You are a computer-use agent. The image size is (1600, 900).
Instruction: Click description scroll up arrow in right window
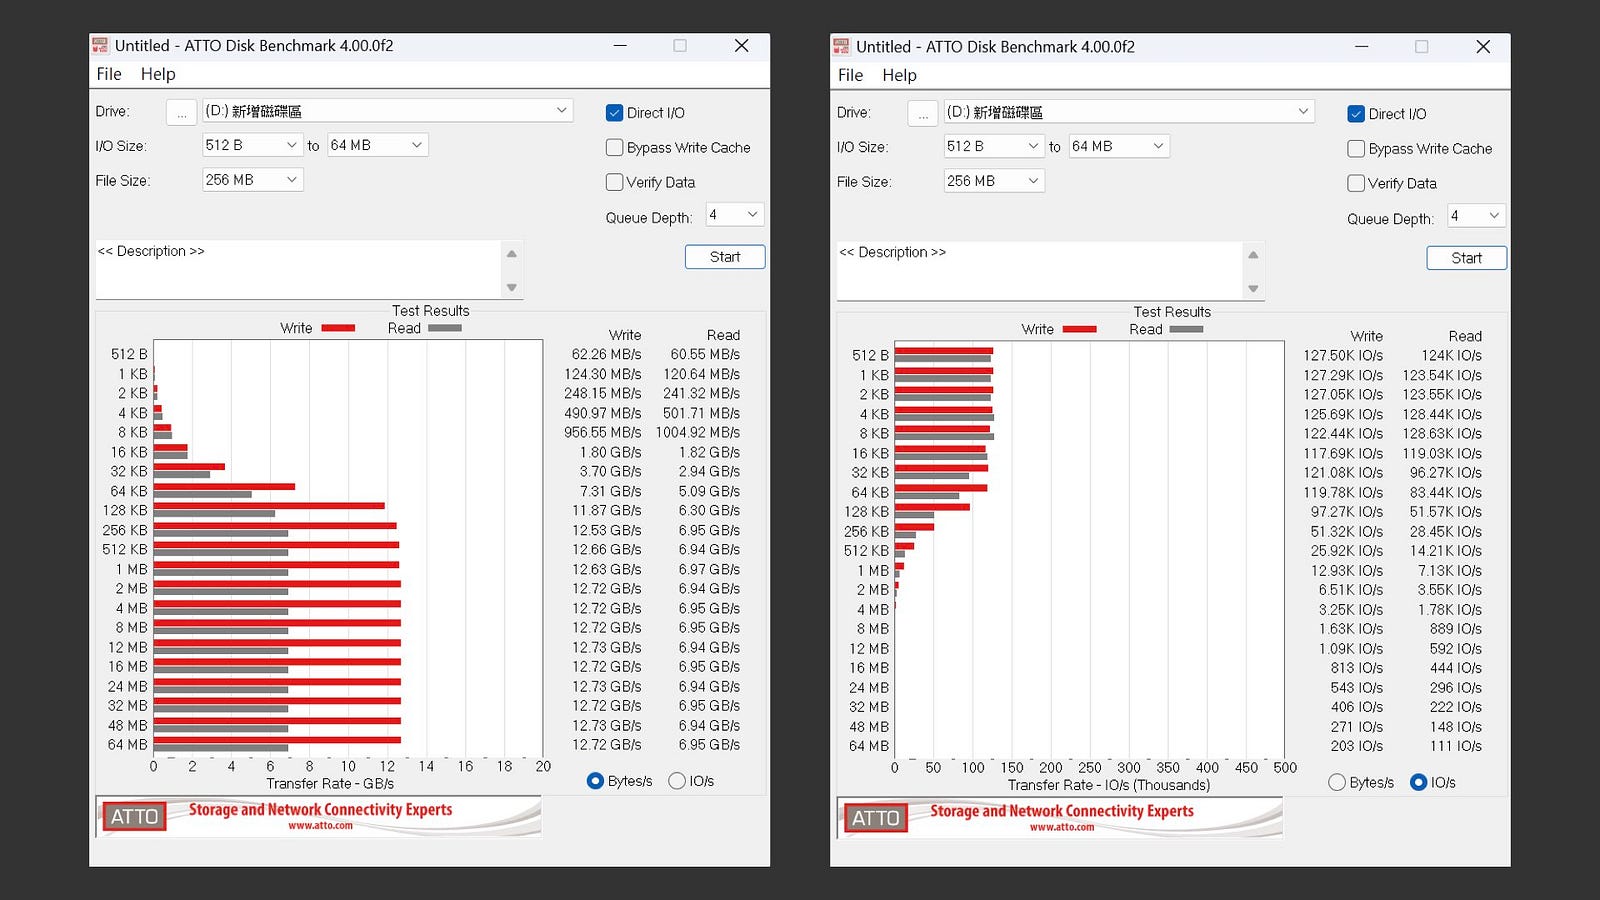tap(1253, 255)
